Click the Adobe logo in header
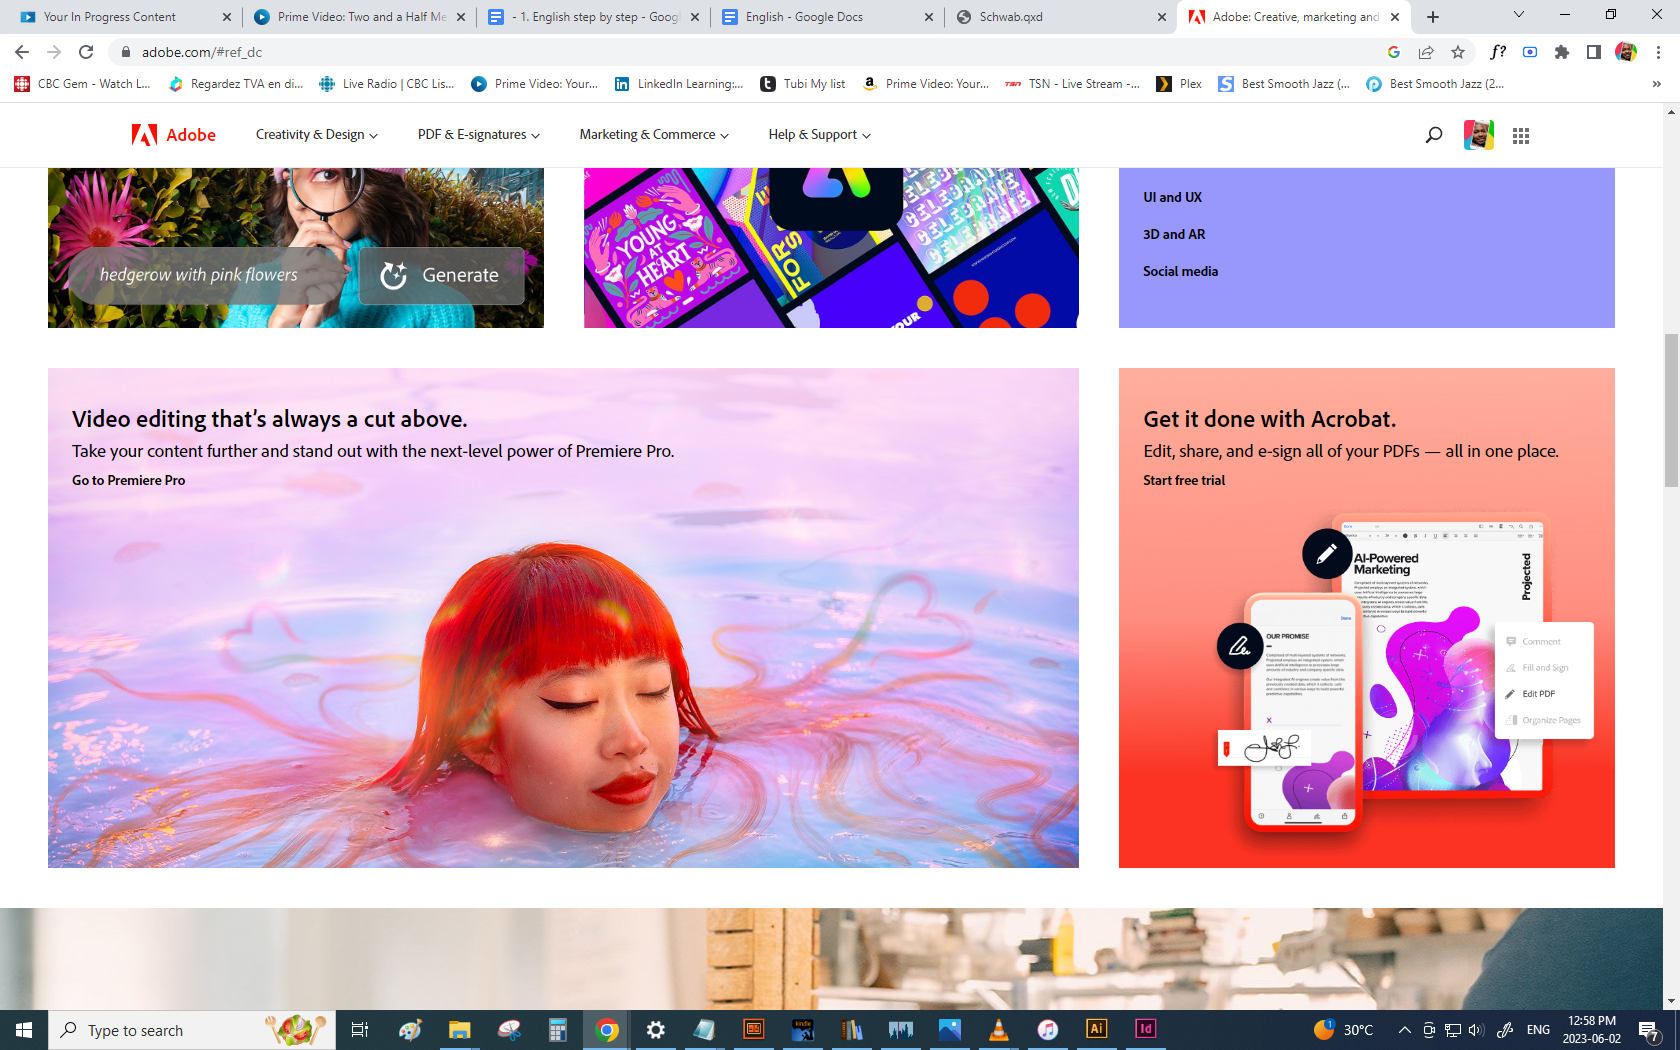Screen dimensions: 1680x1050 click(x=174, y=135)
